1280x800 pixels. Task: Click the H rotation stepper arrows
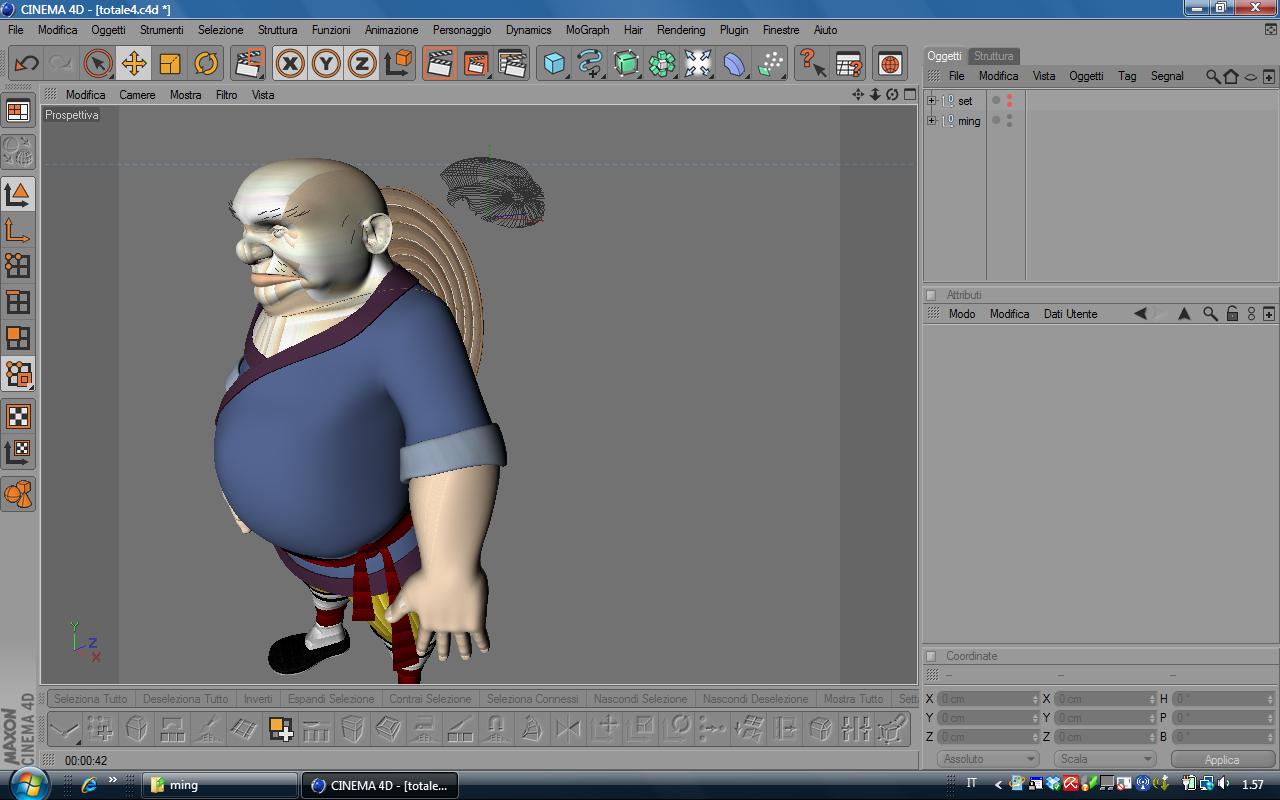[x=1270, y=699]
